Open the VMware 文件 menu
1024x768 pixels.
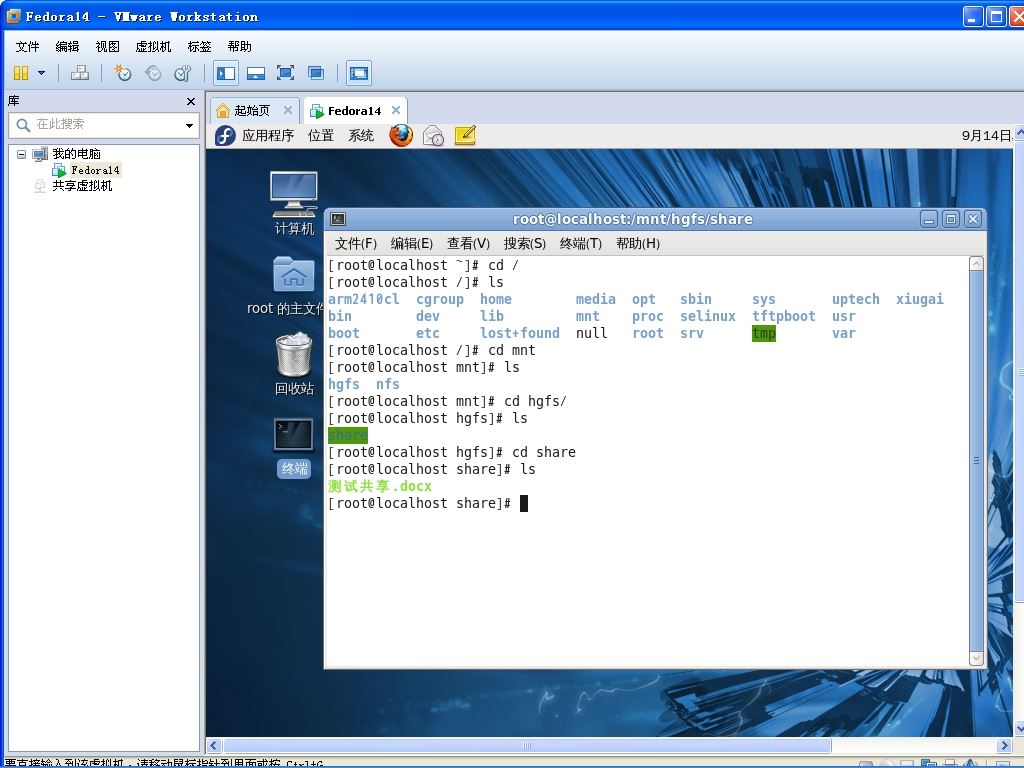(x=27, y=46)
